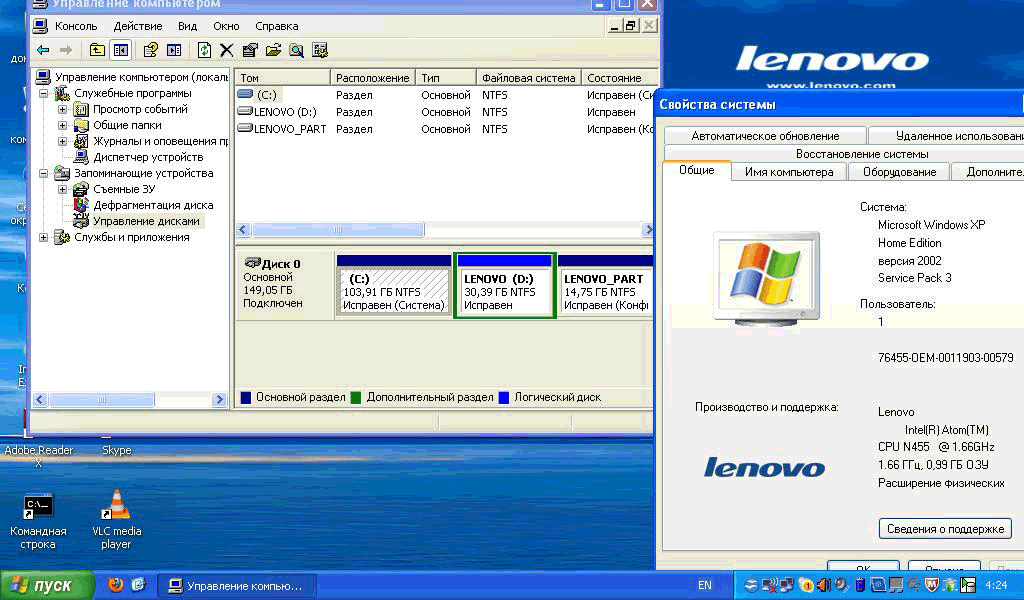
Task: Click the settings list toolbar icon
Action: click(320, 50)
